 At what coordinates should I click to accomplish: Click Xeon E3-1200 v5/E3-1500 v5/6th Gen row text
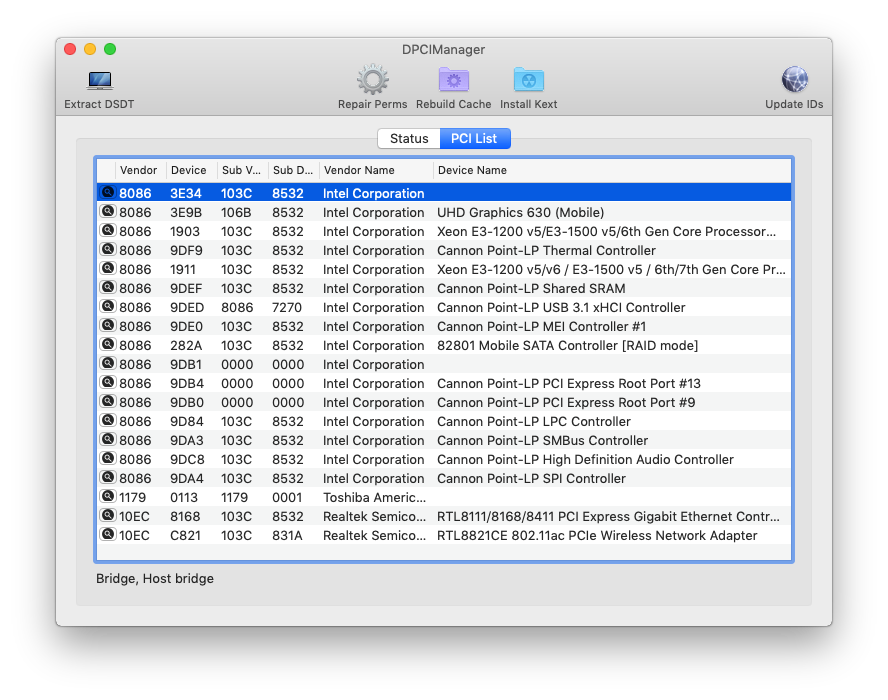[x=606, y=232]
